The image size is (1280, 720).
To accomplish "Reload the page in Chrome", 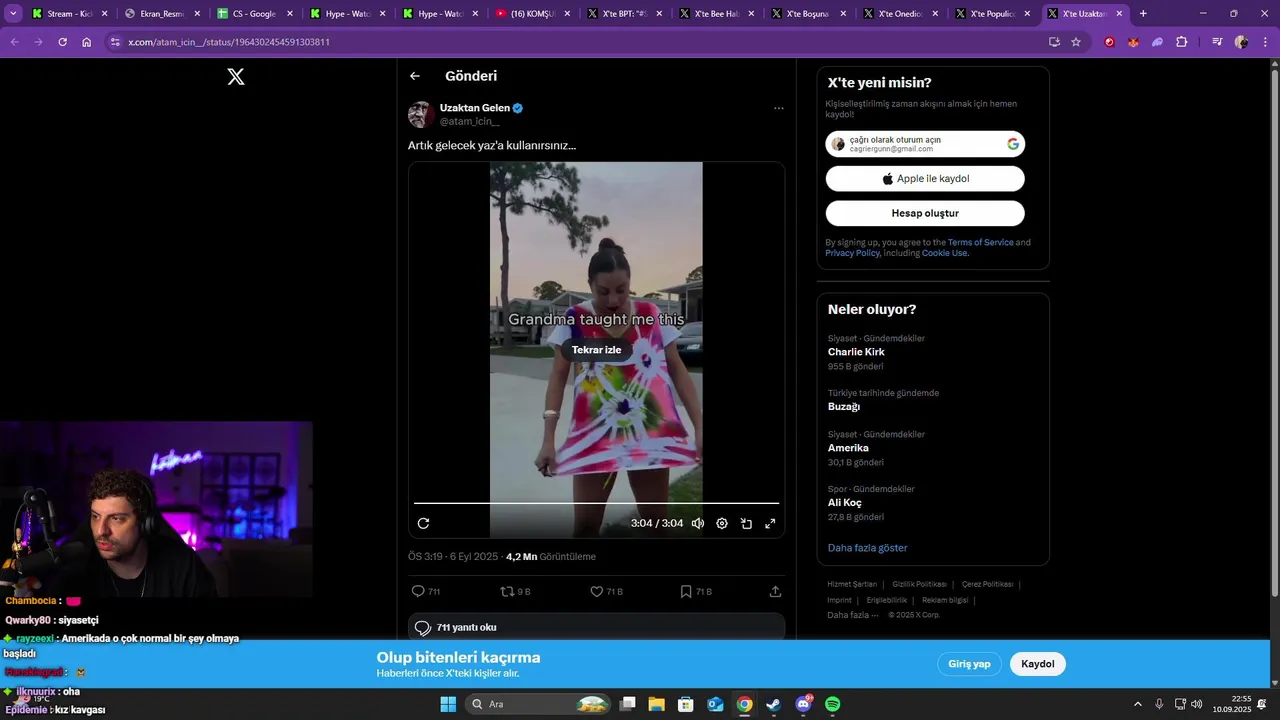I will (x=62, y=42).
